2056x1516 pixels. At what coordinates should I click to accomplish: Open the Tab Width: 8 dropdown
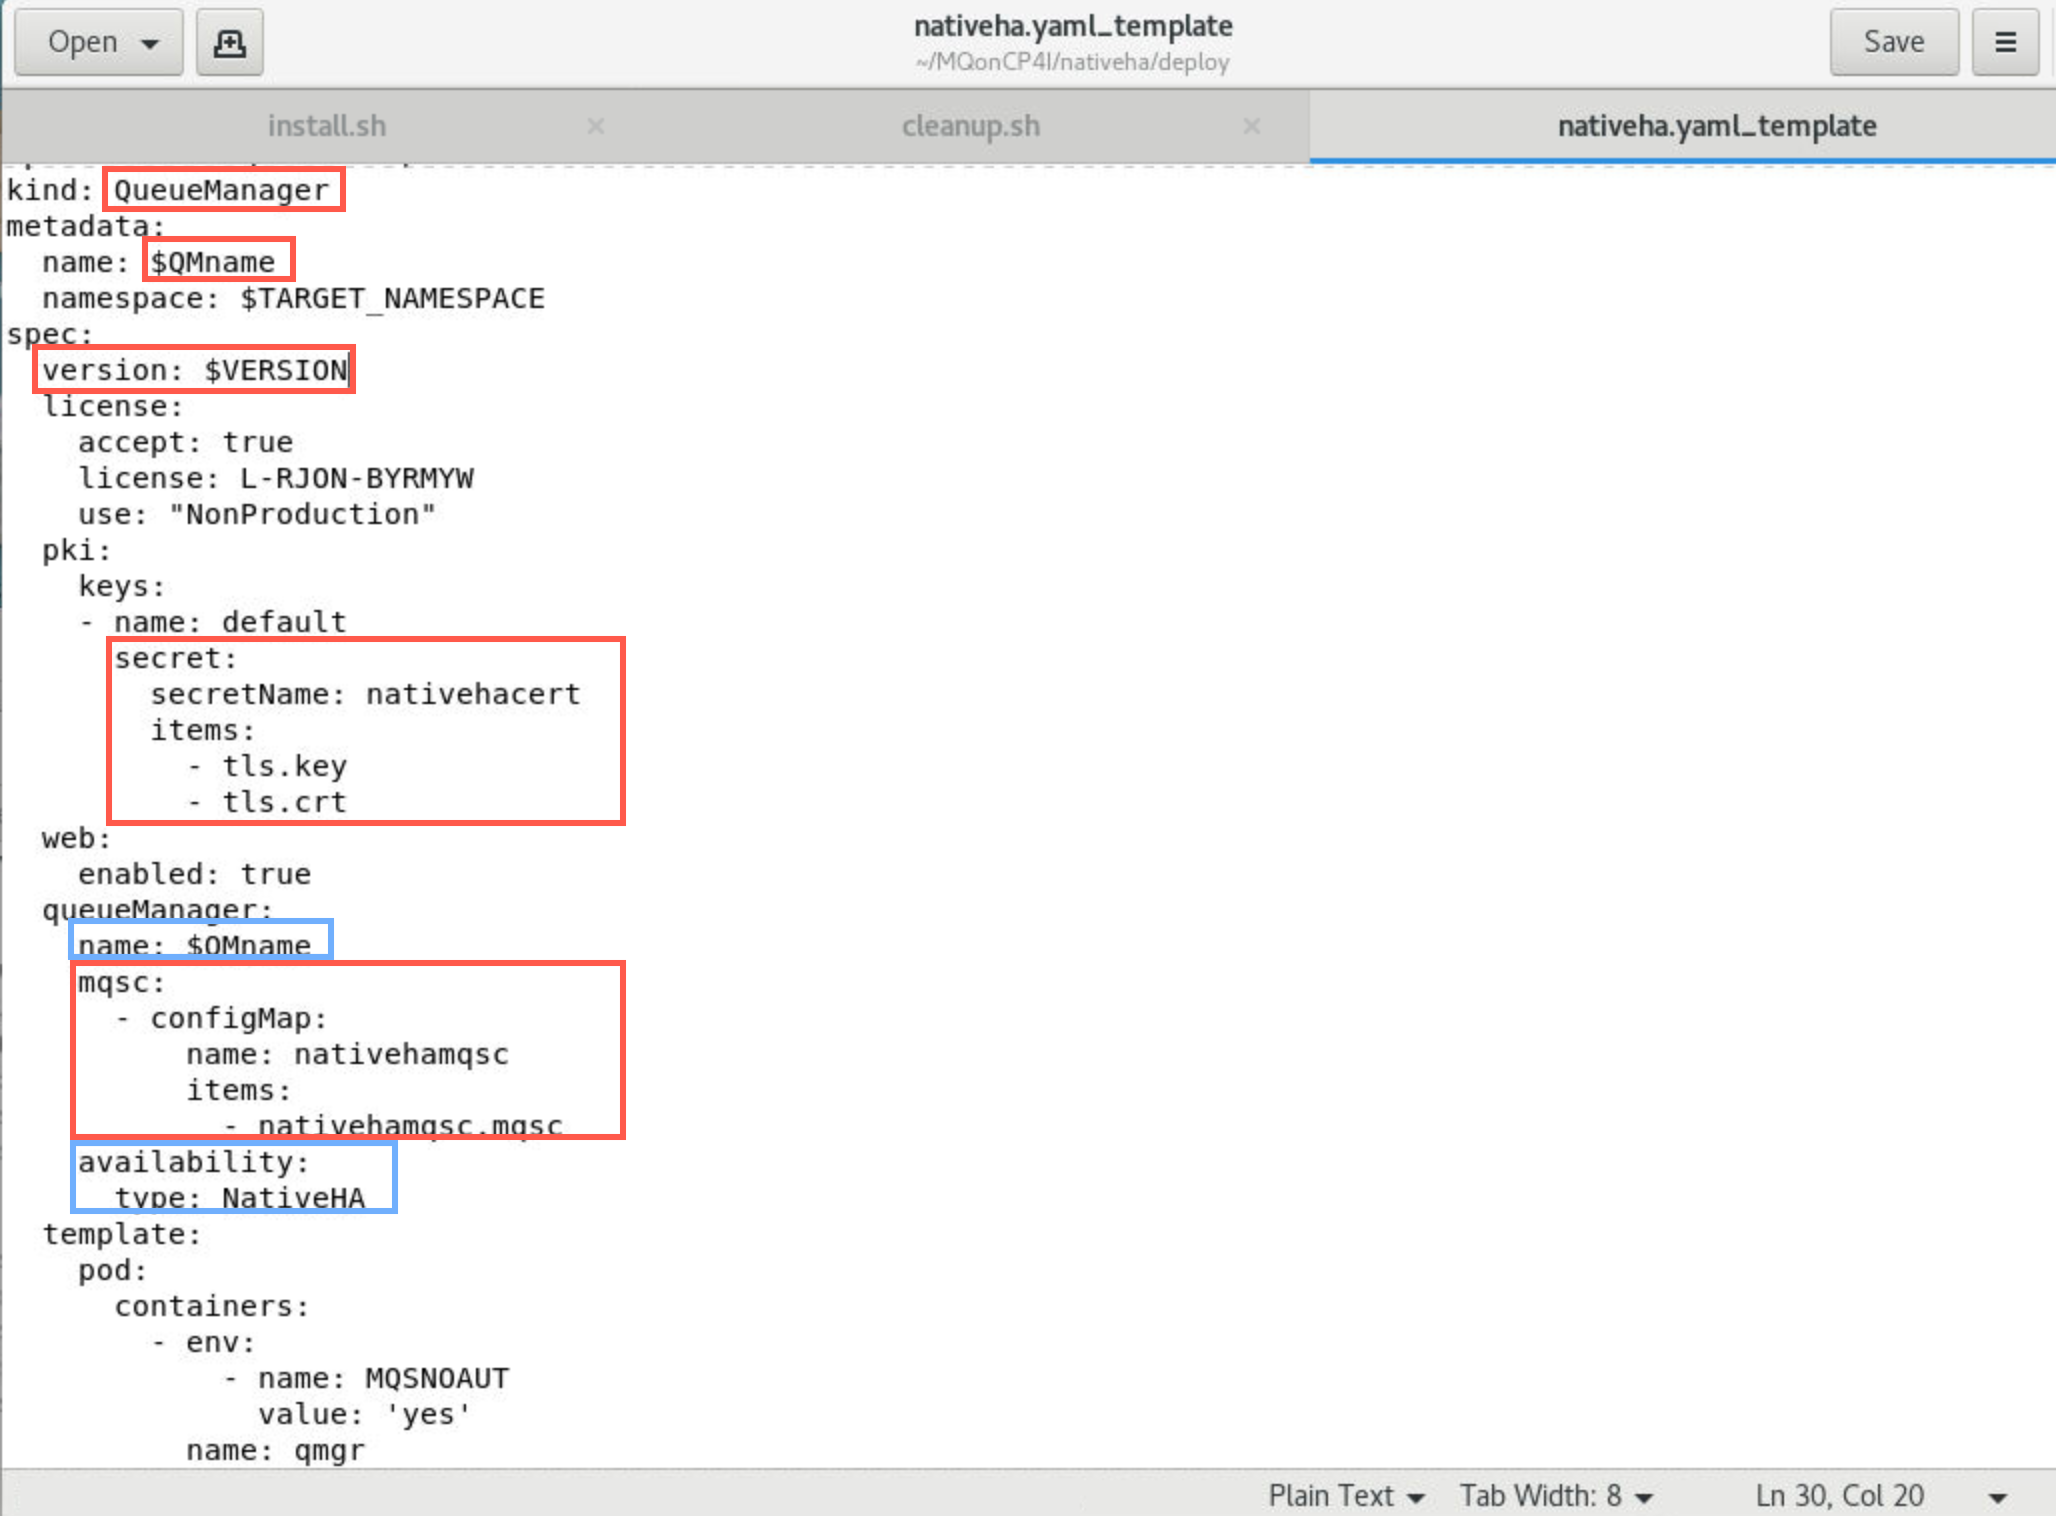coord(1556,1495)
